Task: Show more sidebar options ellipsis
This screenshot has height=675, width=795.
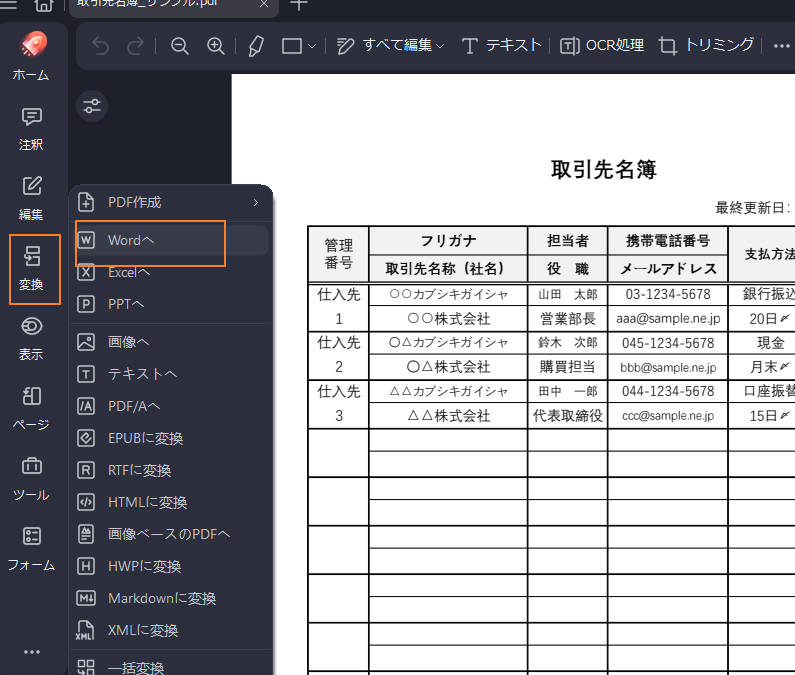Action: (x=31, y=652)
